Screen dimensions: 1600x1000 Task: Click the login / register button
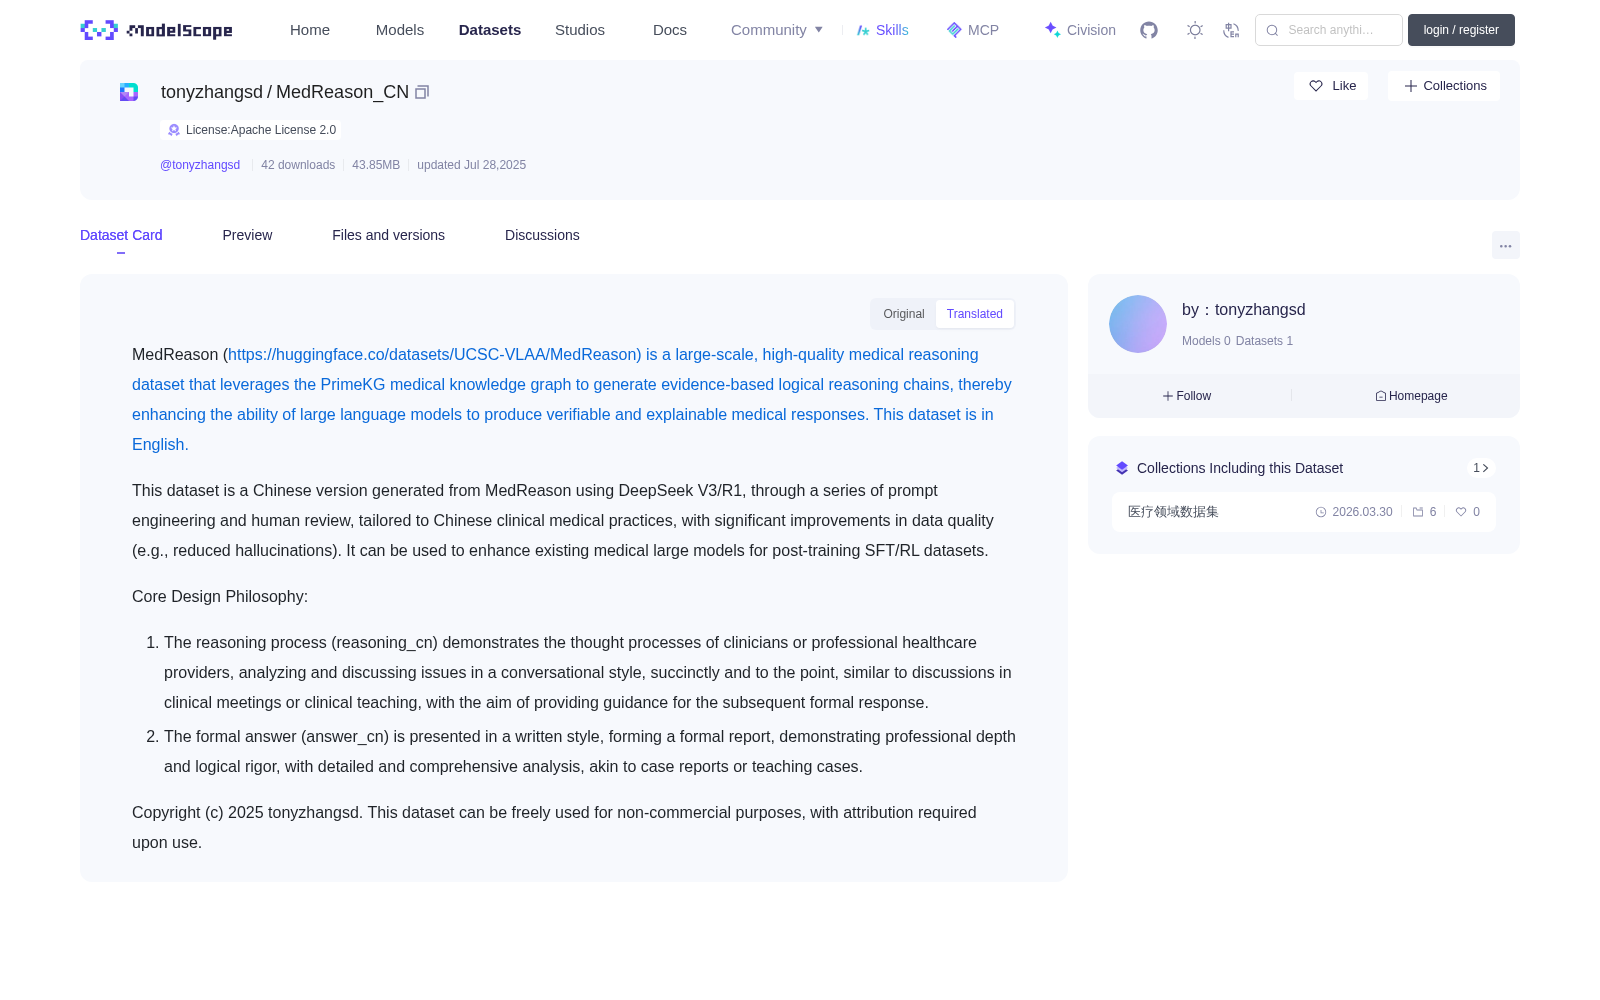pos(1461,30)
